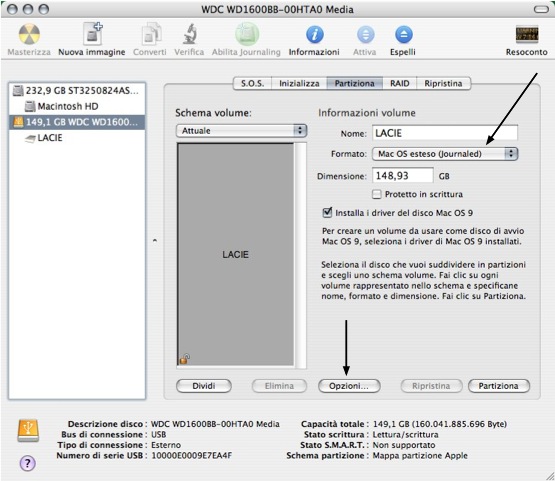Click the USB drive icon in the info area
Screen dimensions: 555x481
28,430
